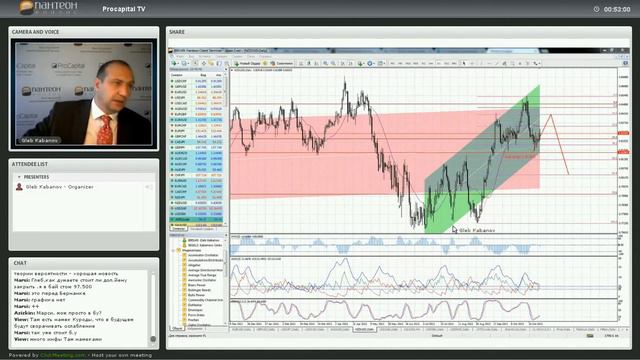Open the Profiles dropdown arrow

pyautogui.click(x=188, y=64)
